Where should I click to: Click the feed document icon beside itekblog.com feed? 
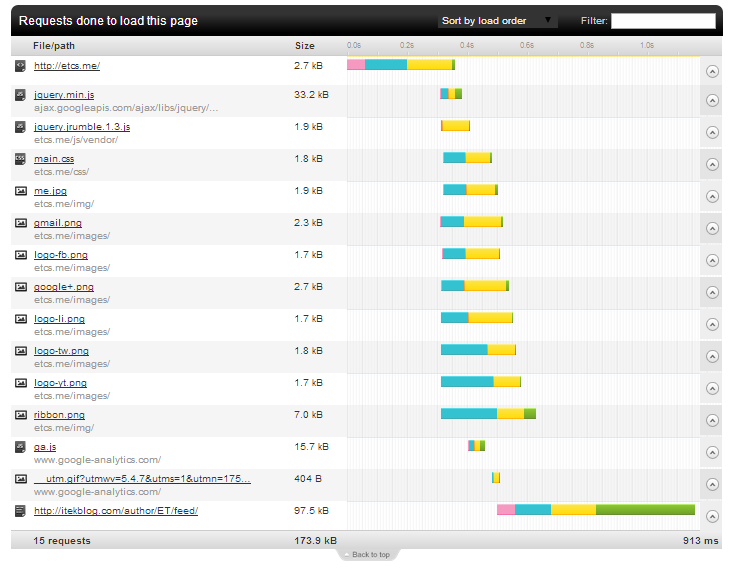tap(20, 511)
